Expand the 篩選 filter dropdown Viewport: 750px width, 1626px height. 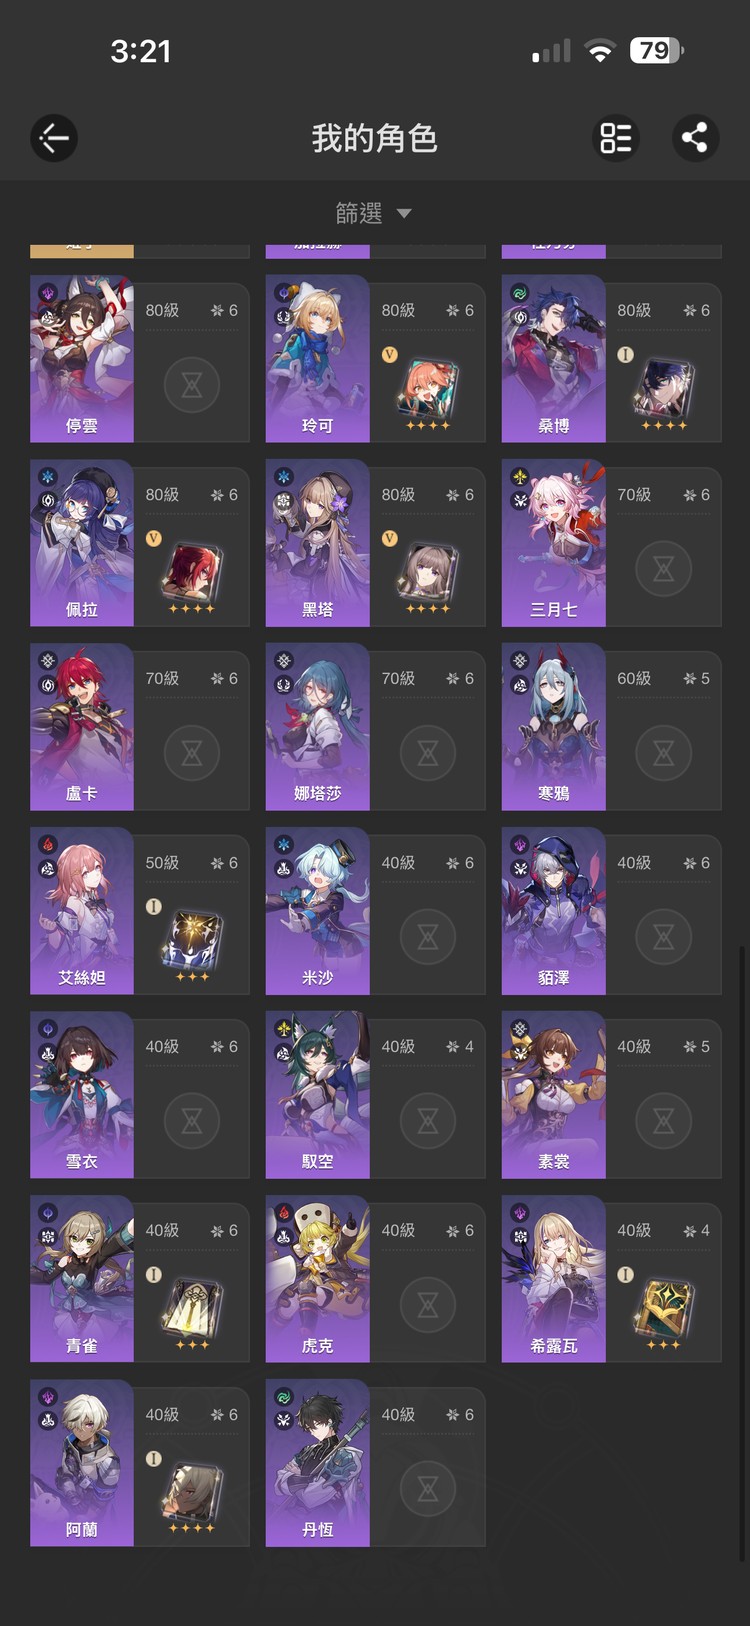point(374,213)
